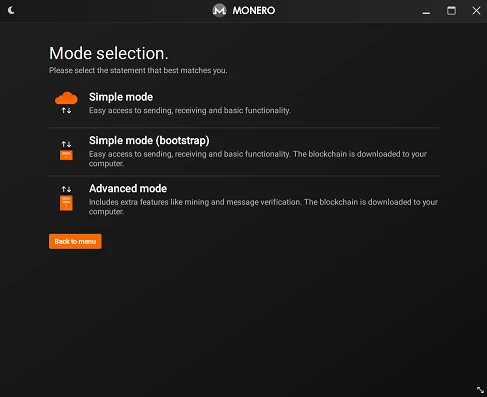Viewport: 487px width, 397px height.
Task: Pick the Advanced mode heading
Action: click(128, 188)
